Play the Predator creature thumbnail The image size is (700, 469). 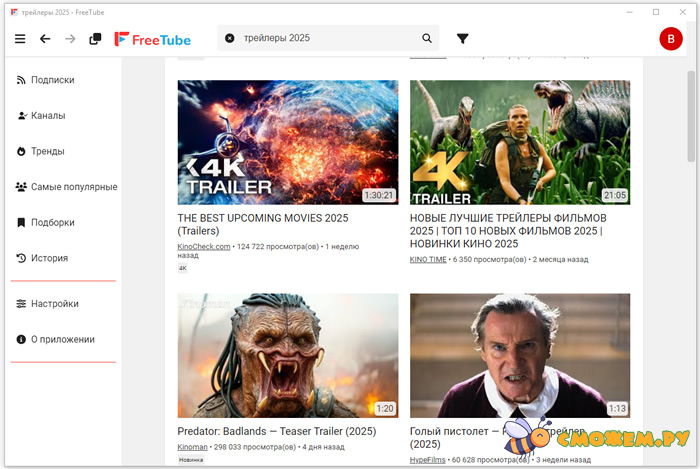[288, 356]
